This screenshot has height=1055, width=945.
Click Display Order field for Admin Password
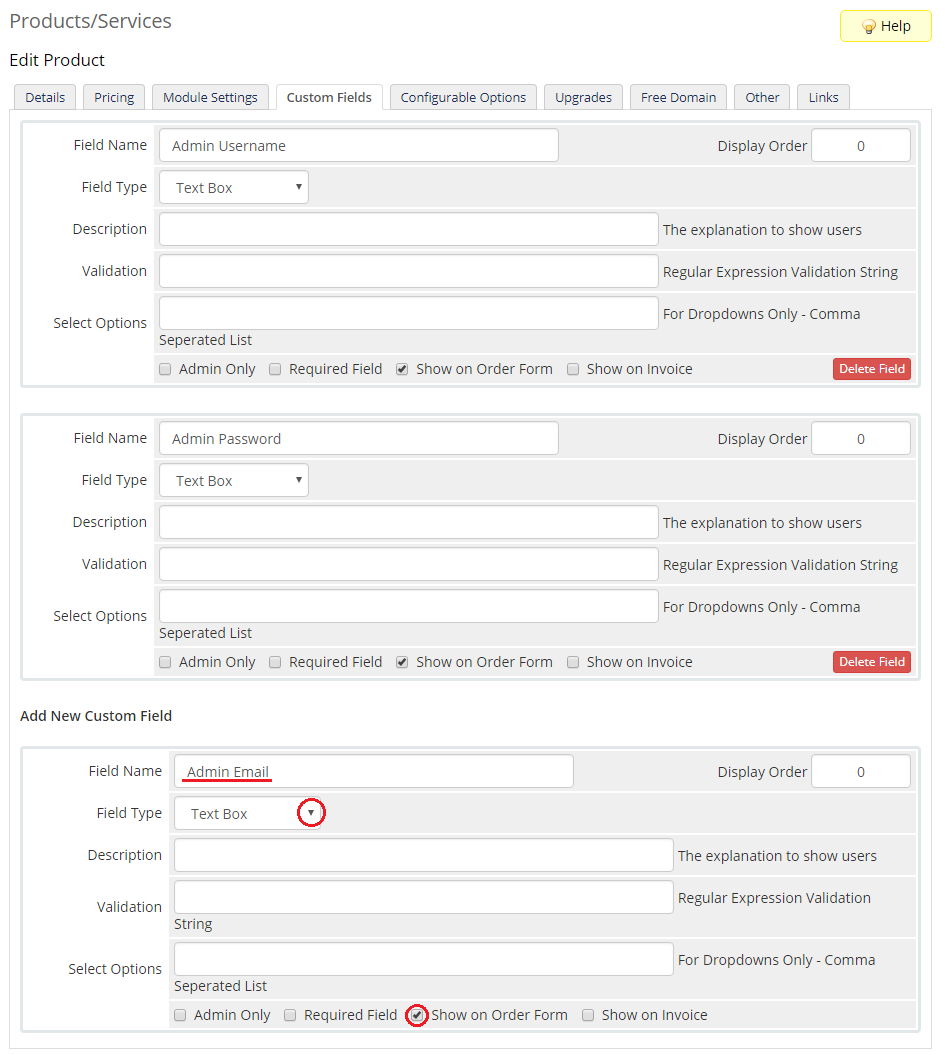point(861,439)
